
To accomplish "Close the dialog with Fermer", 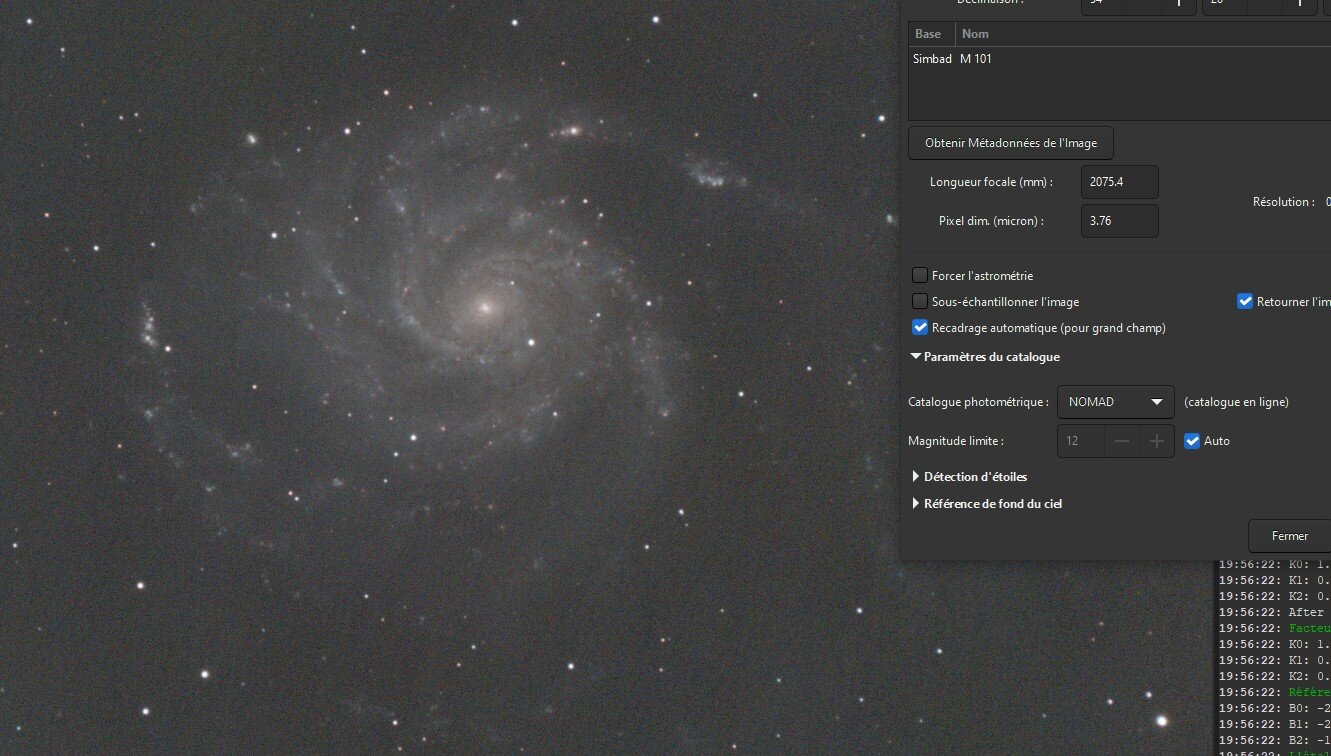I will point(1290,536).
